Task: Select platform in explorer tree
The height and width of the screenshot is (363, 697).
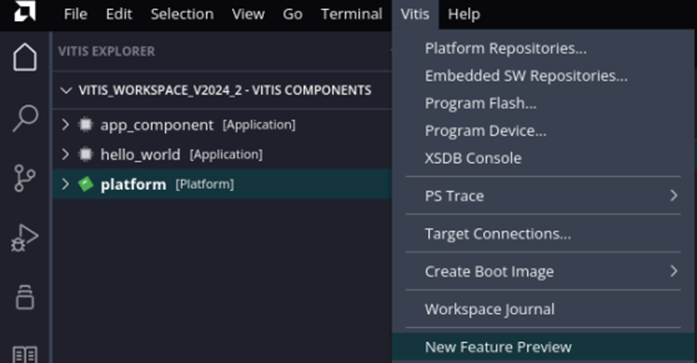Action: (222, 184)
